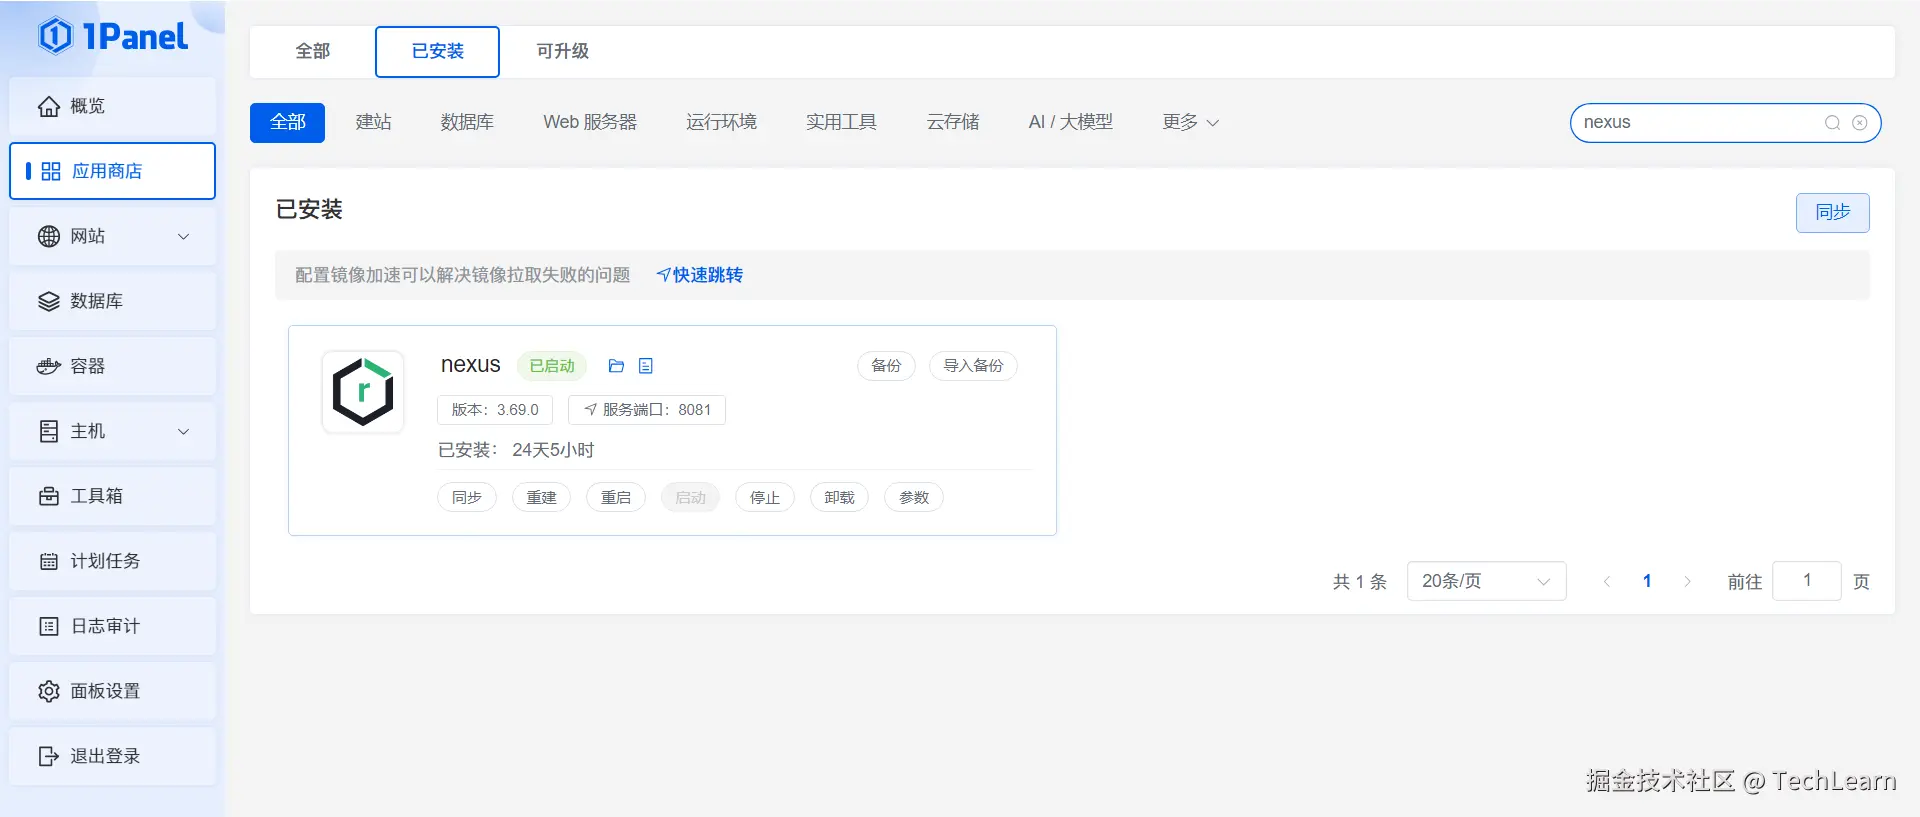The image size is (1920, 817).
Task: Go to the previous page arrow
Action: point(1607,581)
